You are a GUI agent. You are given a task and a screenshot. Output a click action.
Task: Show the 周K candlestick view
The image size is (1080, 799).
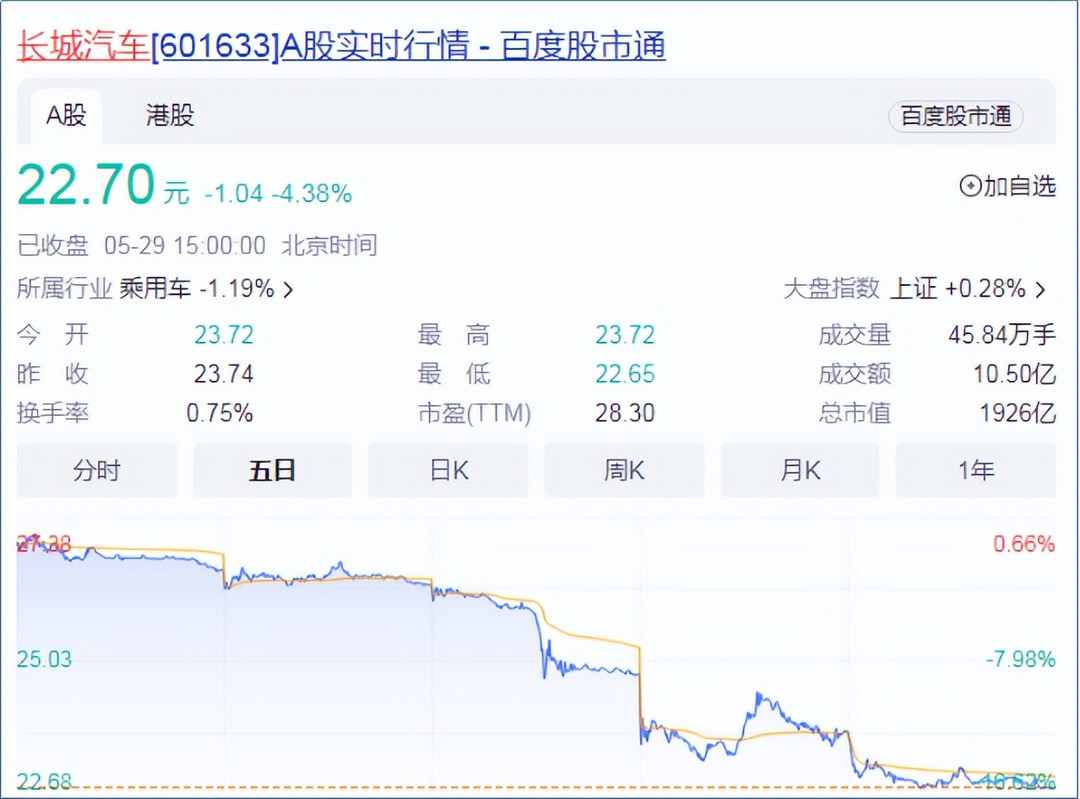coord(624,470)
